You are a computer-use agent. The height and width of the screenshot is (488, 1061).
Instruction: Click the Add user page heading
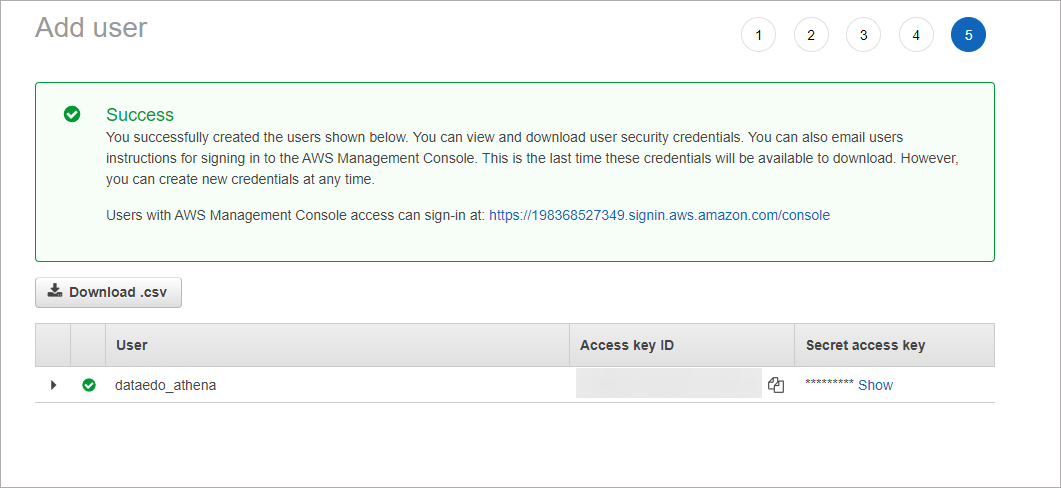point(91,28)
